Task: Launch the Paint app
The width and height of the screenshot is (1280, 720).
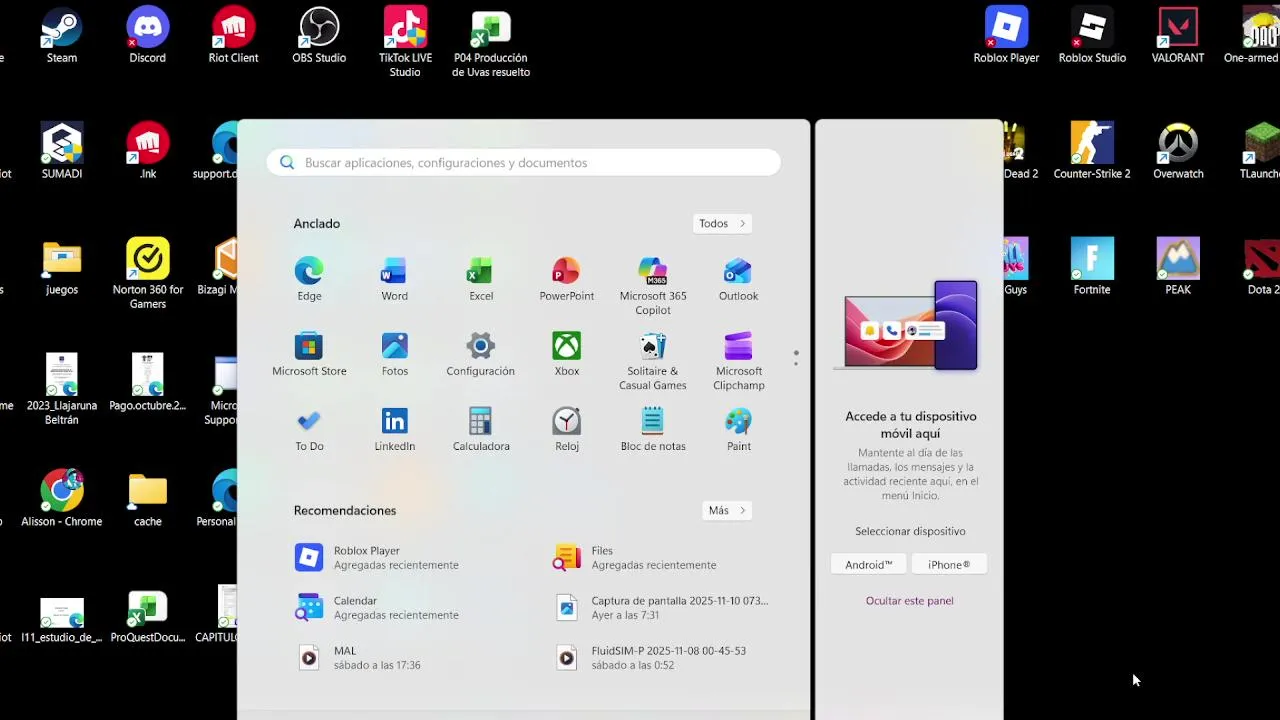Action: [x=738, y=429]
